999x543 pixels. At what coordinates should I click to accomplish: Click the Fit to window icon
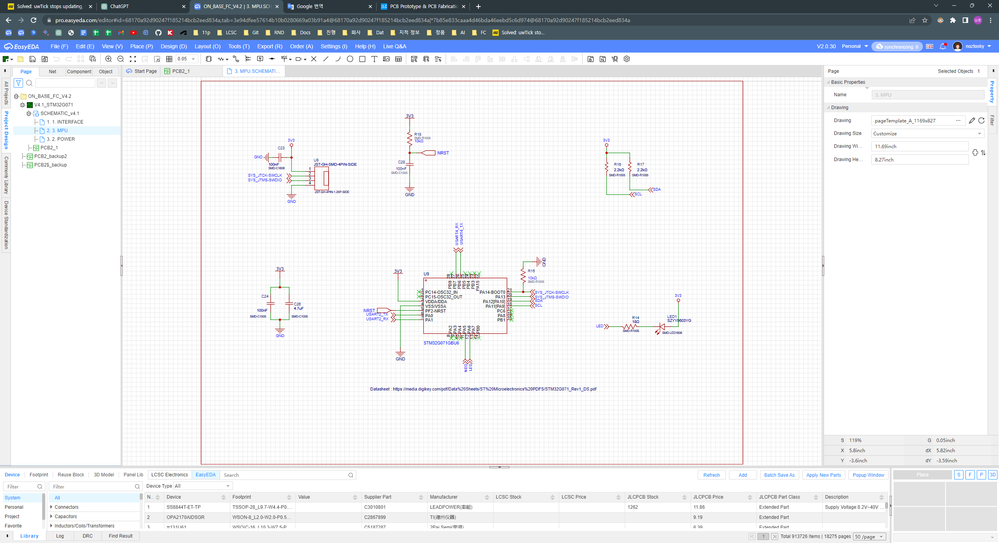[x=133, y=59]
